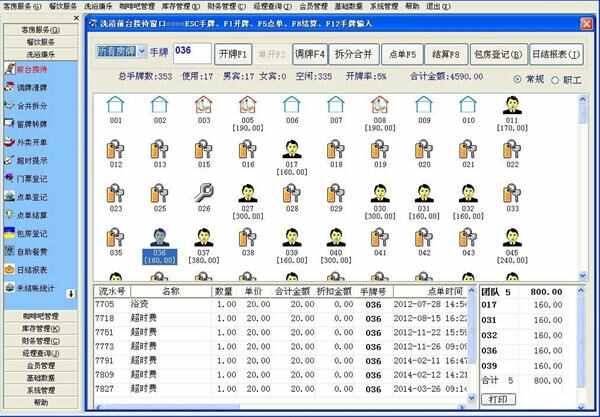Click the order table horizontal scrollbar
600x417 pixels.
tap(282, 406)
